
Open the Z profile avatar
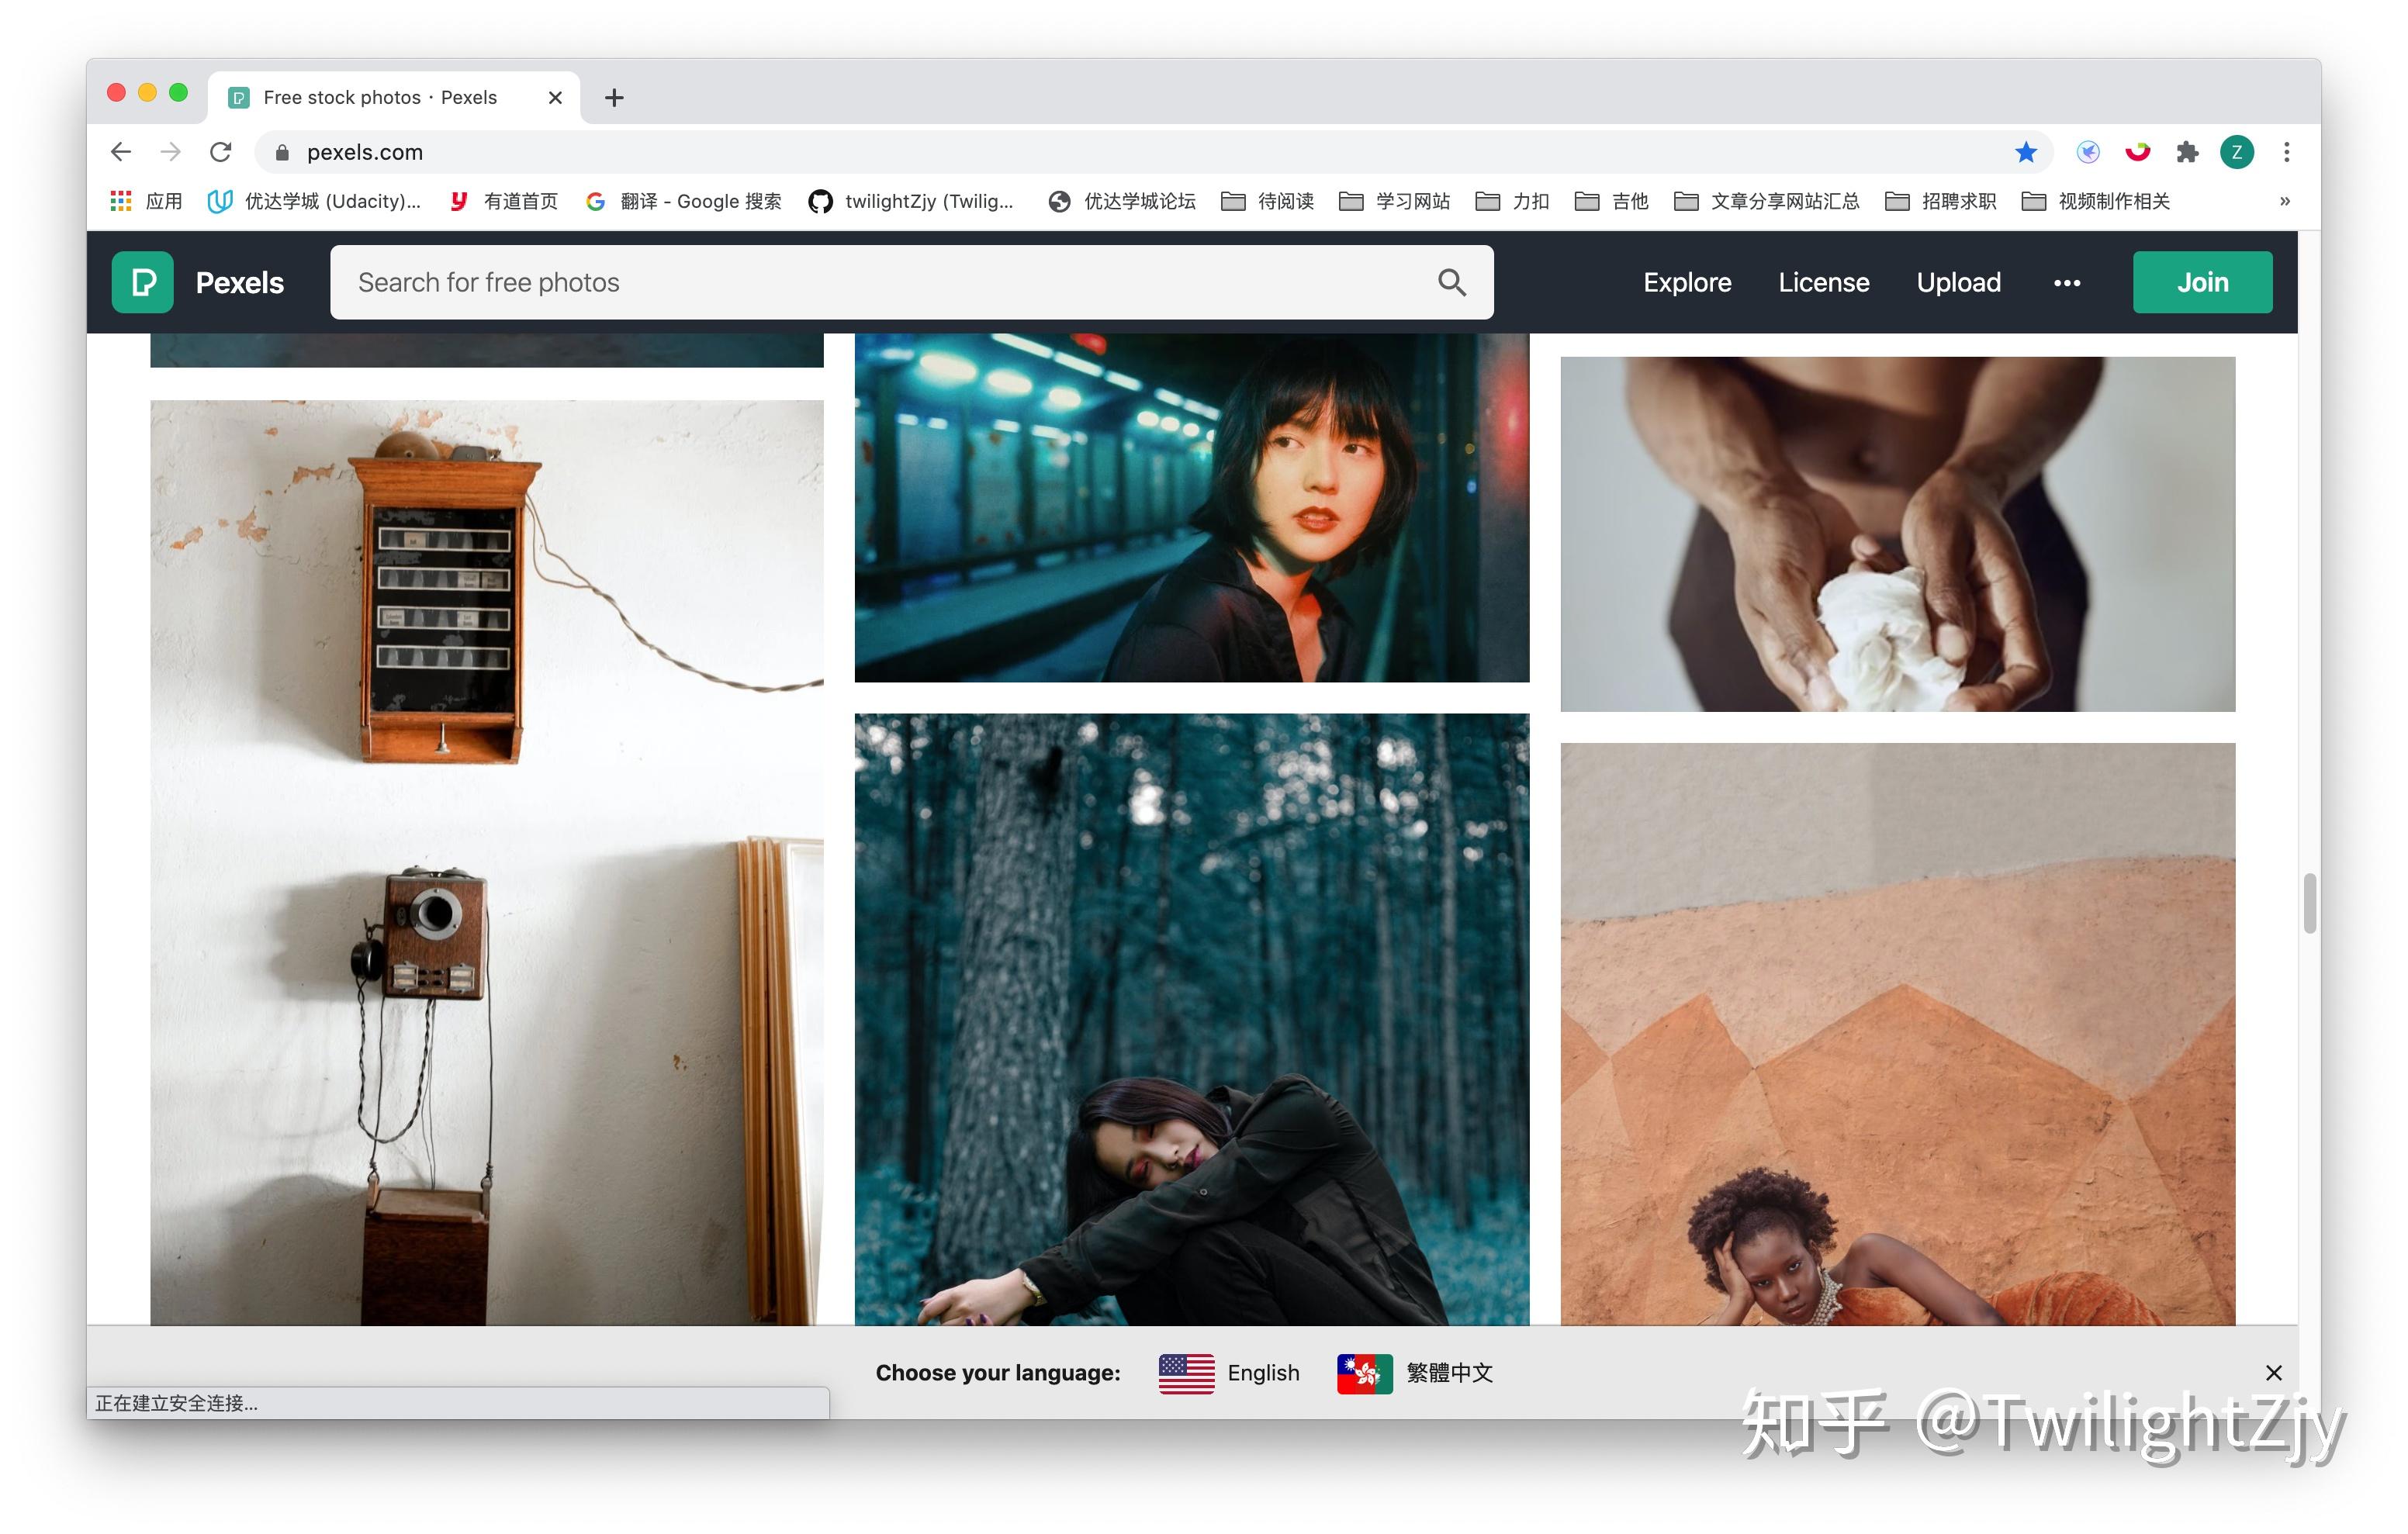[2236, 152]
